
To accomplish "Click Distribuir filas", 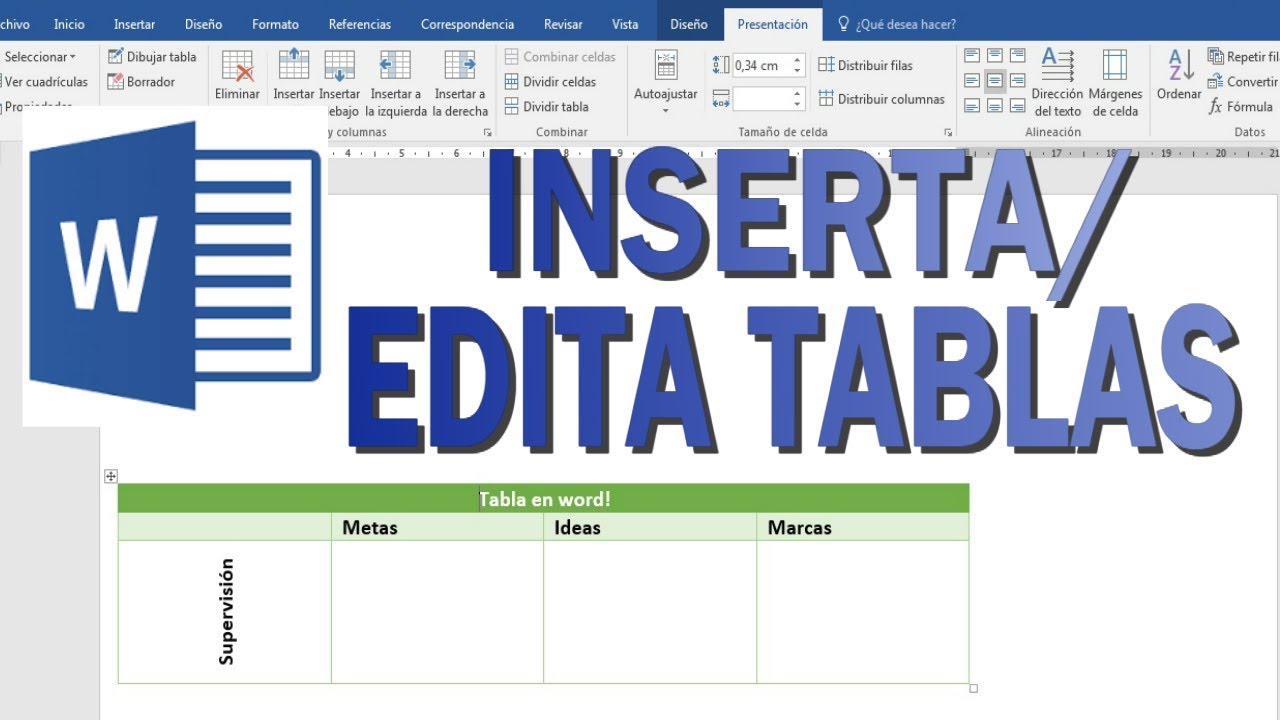I will [x=866, y=65].
